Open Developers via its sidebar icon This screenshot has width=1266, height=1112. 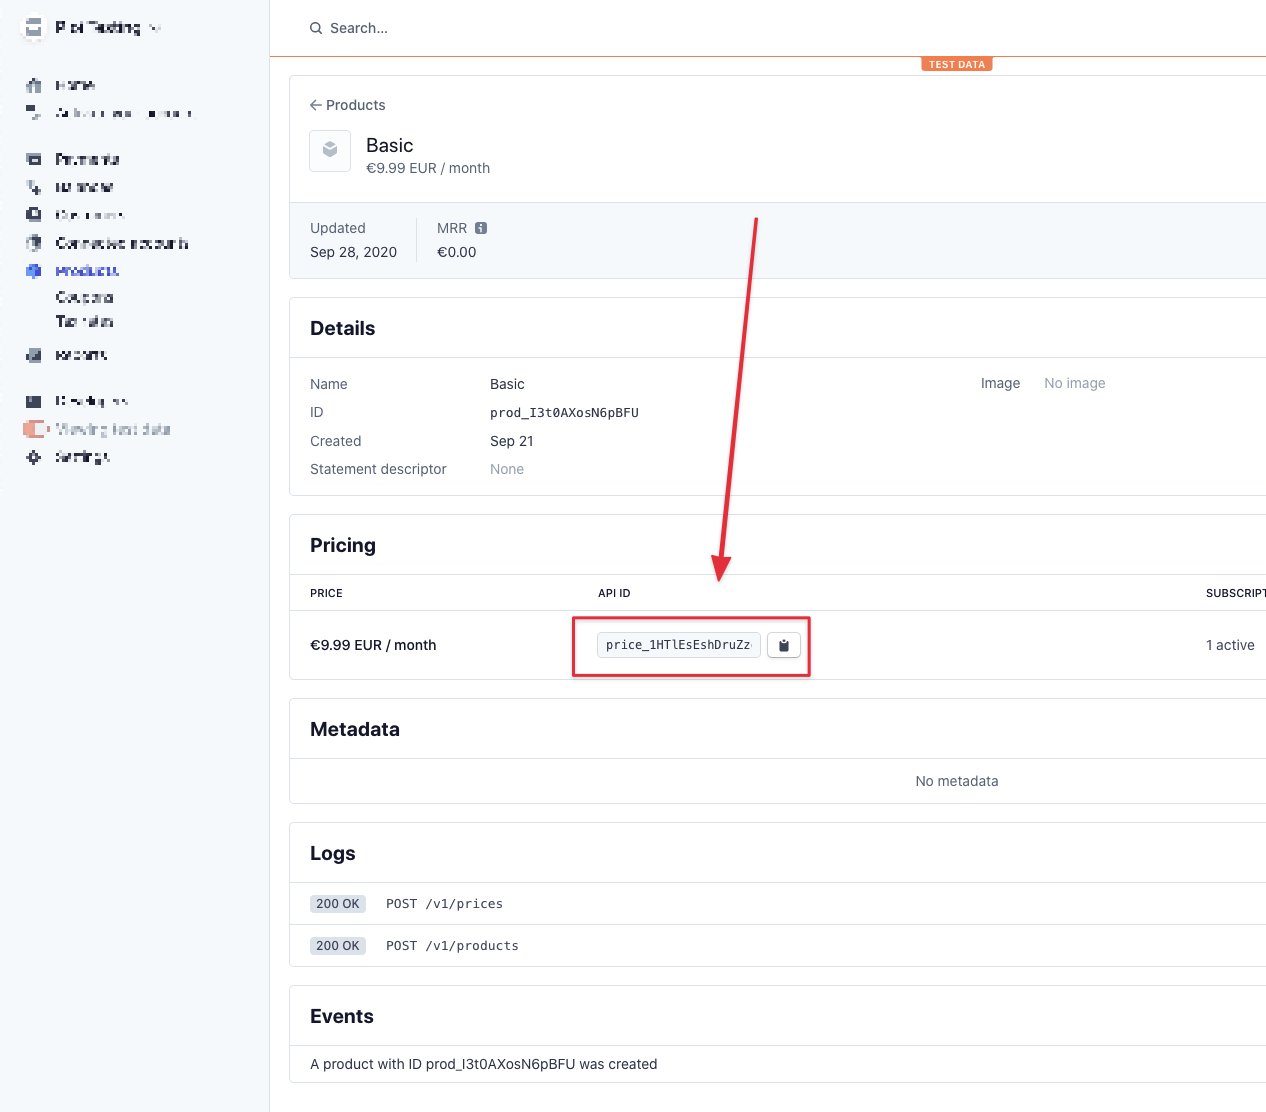pos(34,401)
